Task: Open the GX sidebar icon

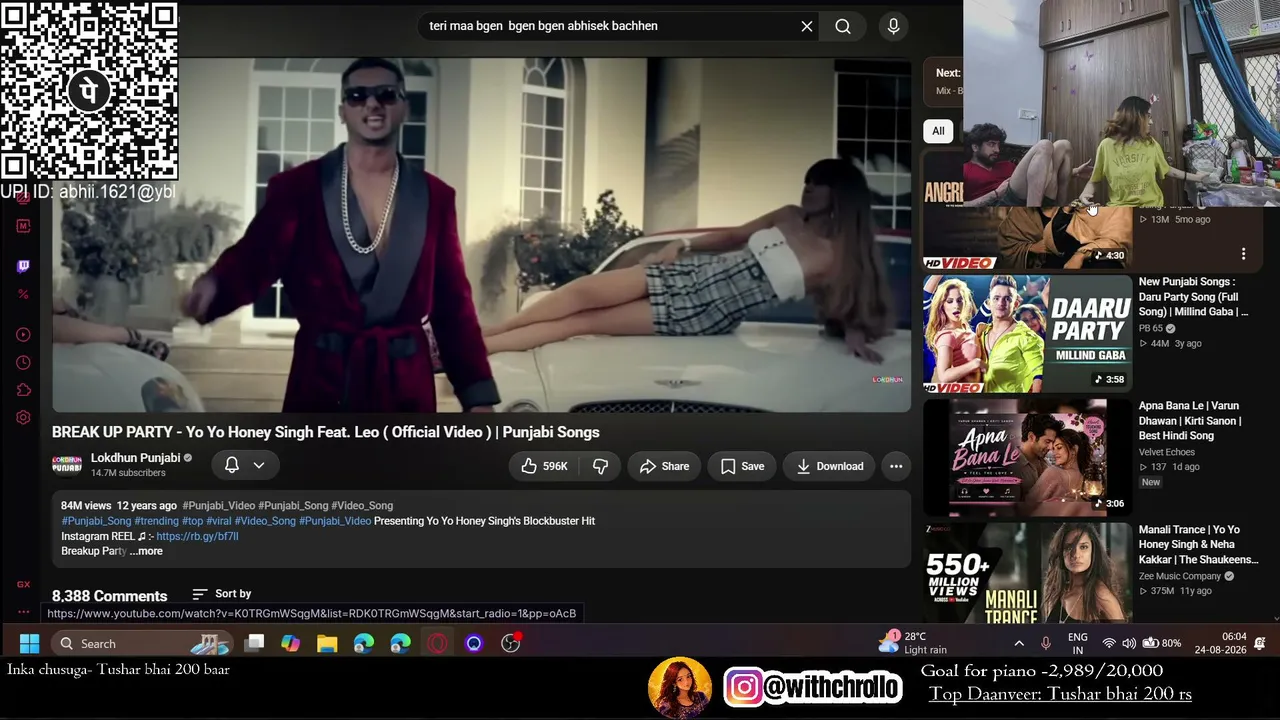Action: pyautogui.click(x=23, y=585)
